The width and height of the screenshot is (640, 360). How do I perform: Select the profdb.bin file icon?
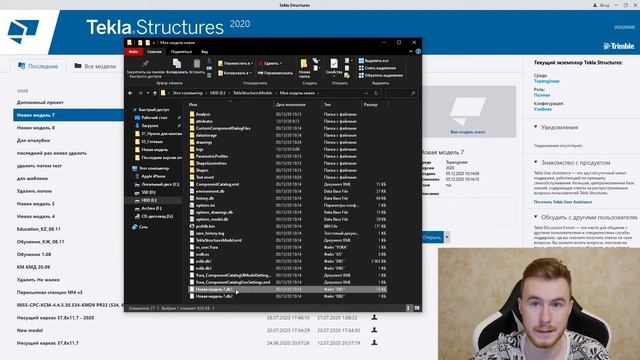coord(192,226)
